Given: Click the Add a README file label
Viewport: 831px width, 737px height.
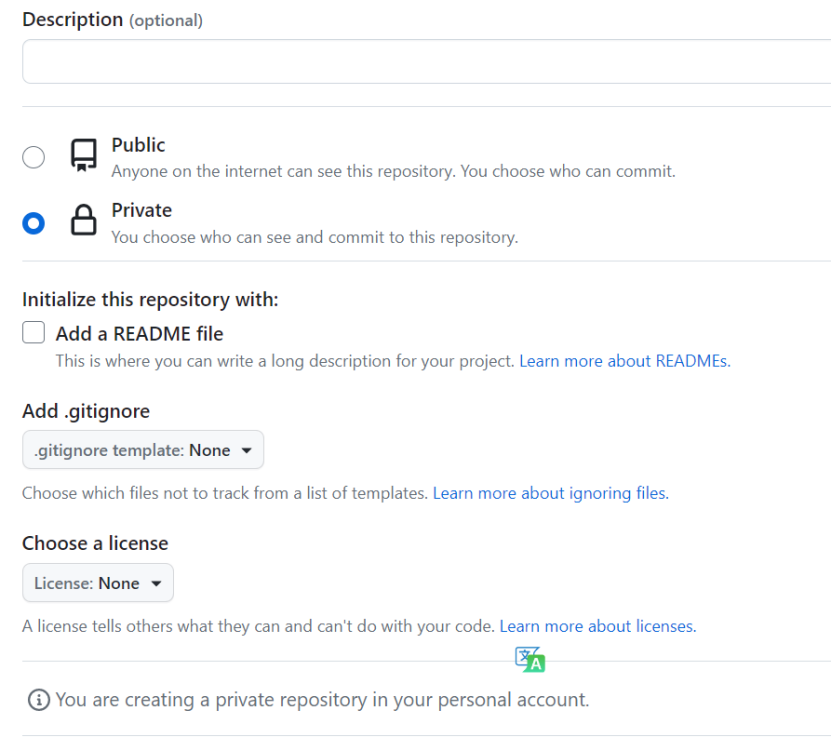Looking at the screenshot, I should tap(139, 333).
